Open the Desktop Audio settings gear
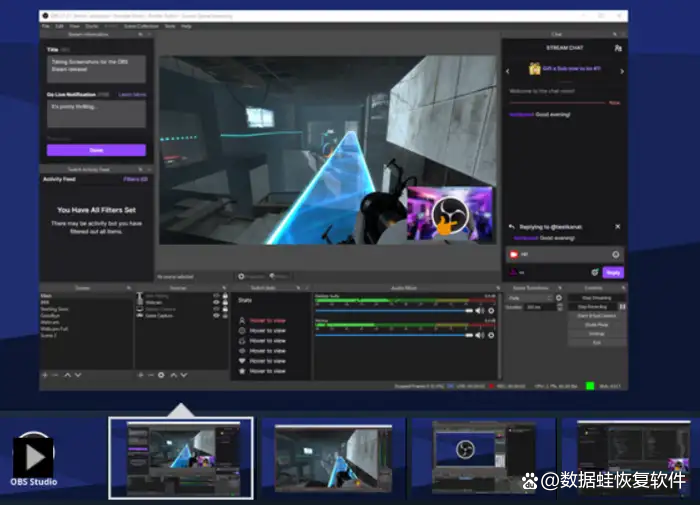This screenshot has height=505, width=700. pos(490,310)
